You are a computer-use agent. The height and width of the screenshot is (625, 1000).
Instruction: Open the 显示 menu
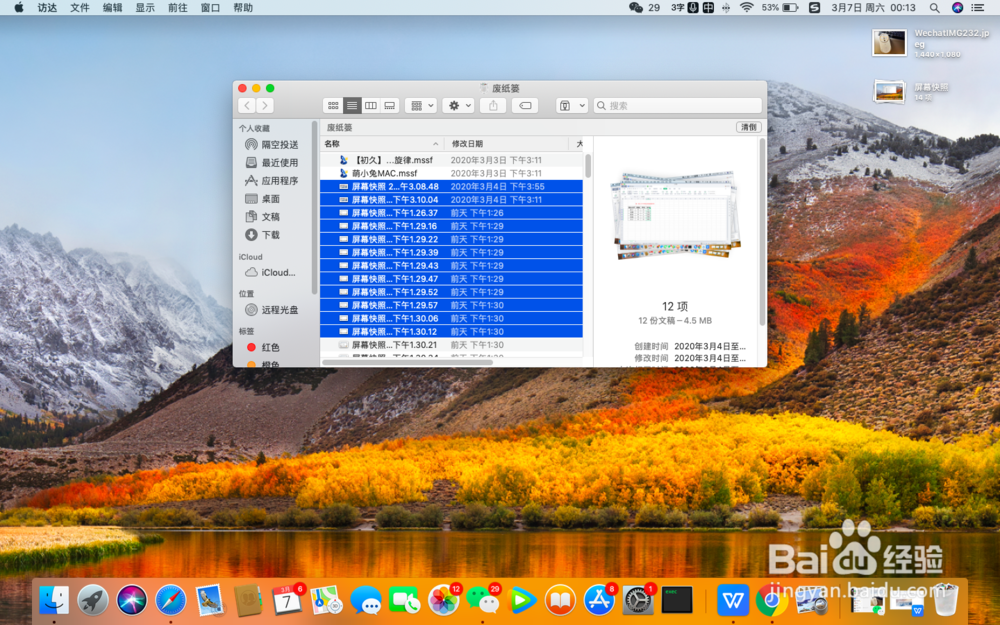coord(145,8)
